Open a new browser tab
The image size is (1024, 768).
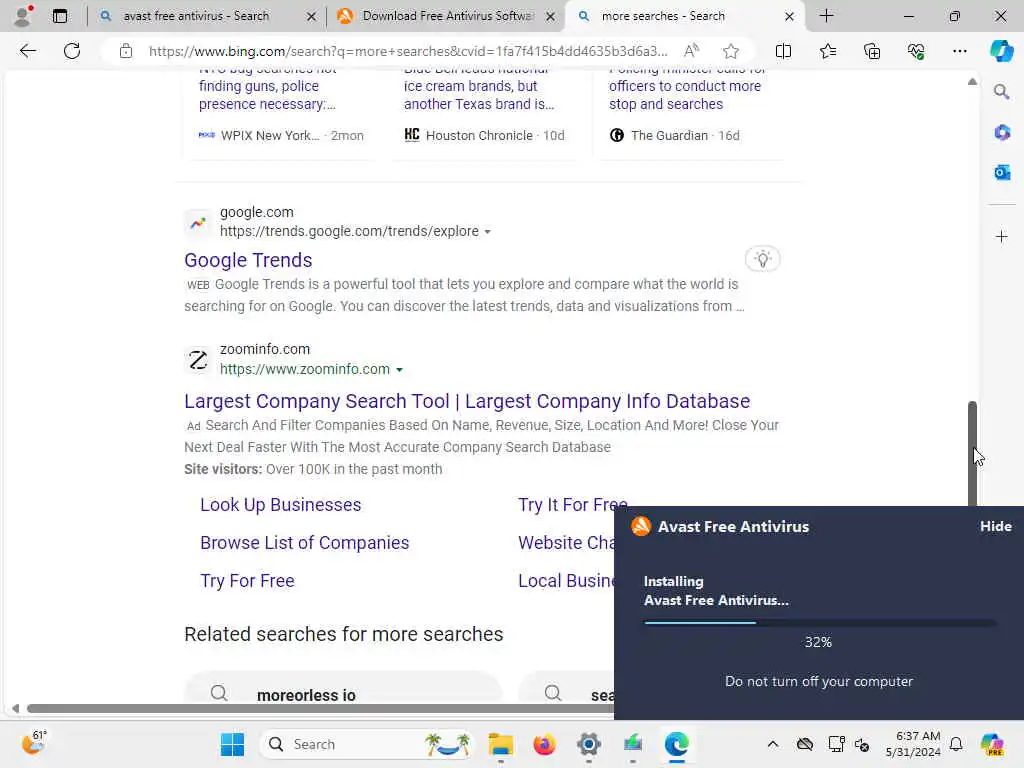click(826, 16)
